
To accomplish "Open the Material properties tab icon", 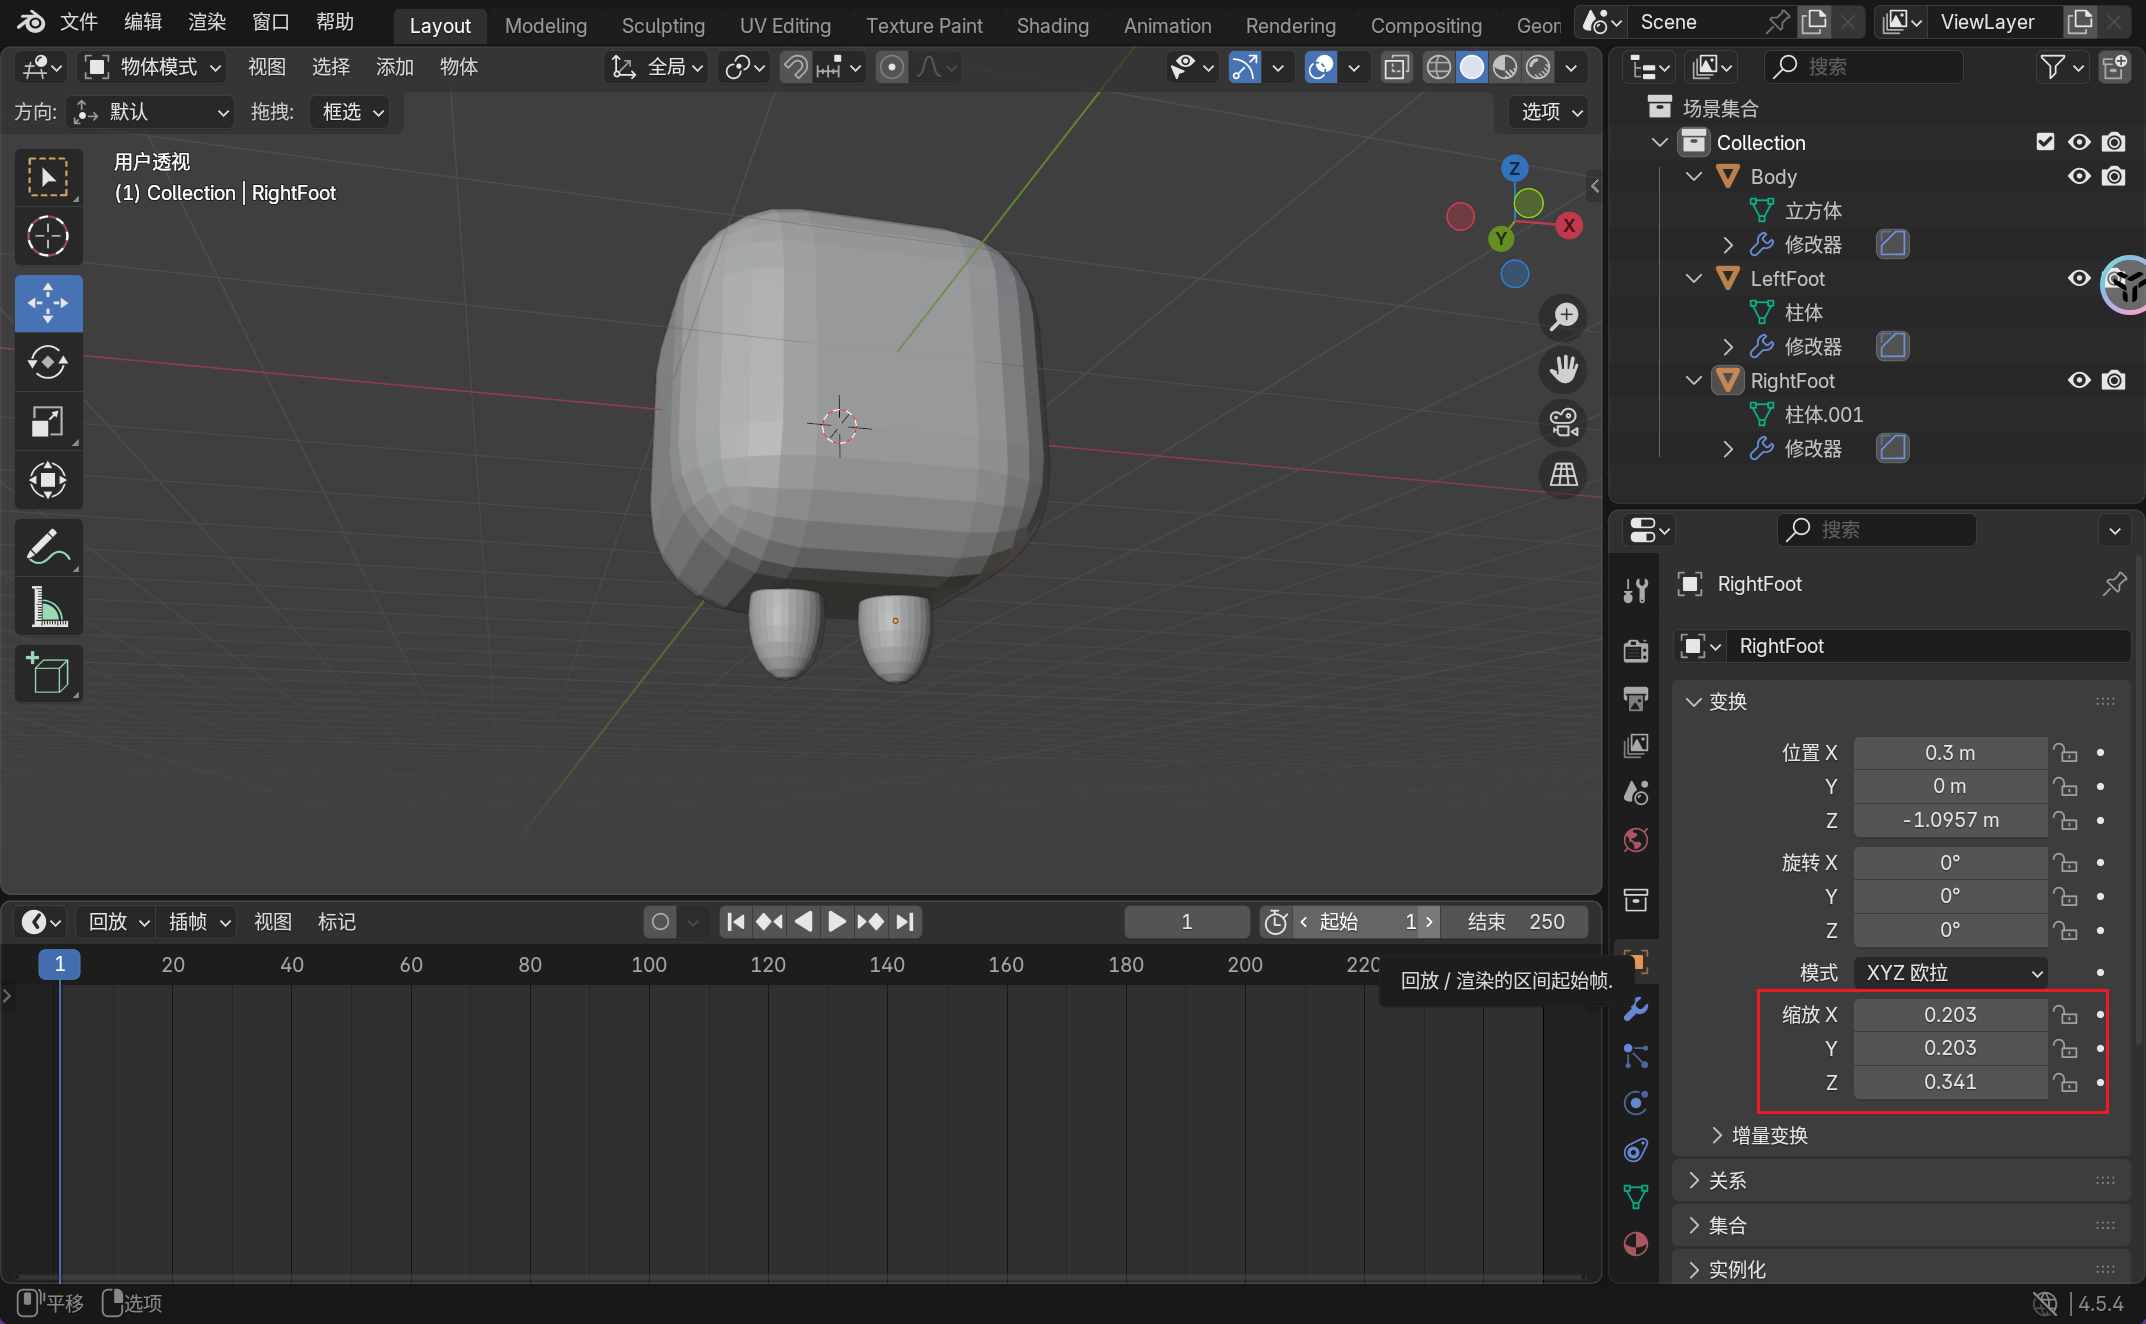I will tap(1636, 1244).
